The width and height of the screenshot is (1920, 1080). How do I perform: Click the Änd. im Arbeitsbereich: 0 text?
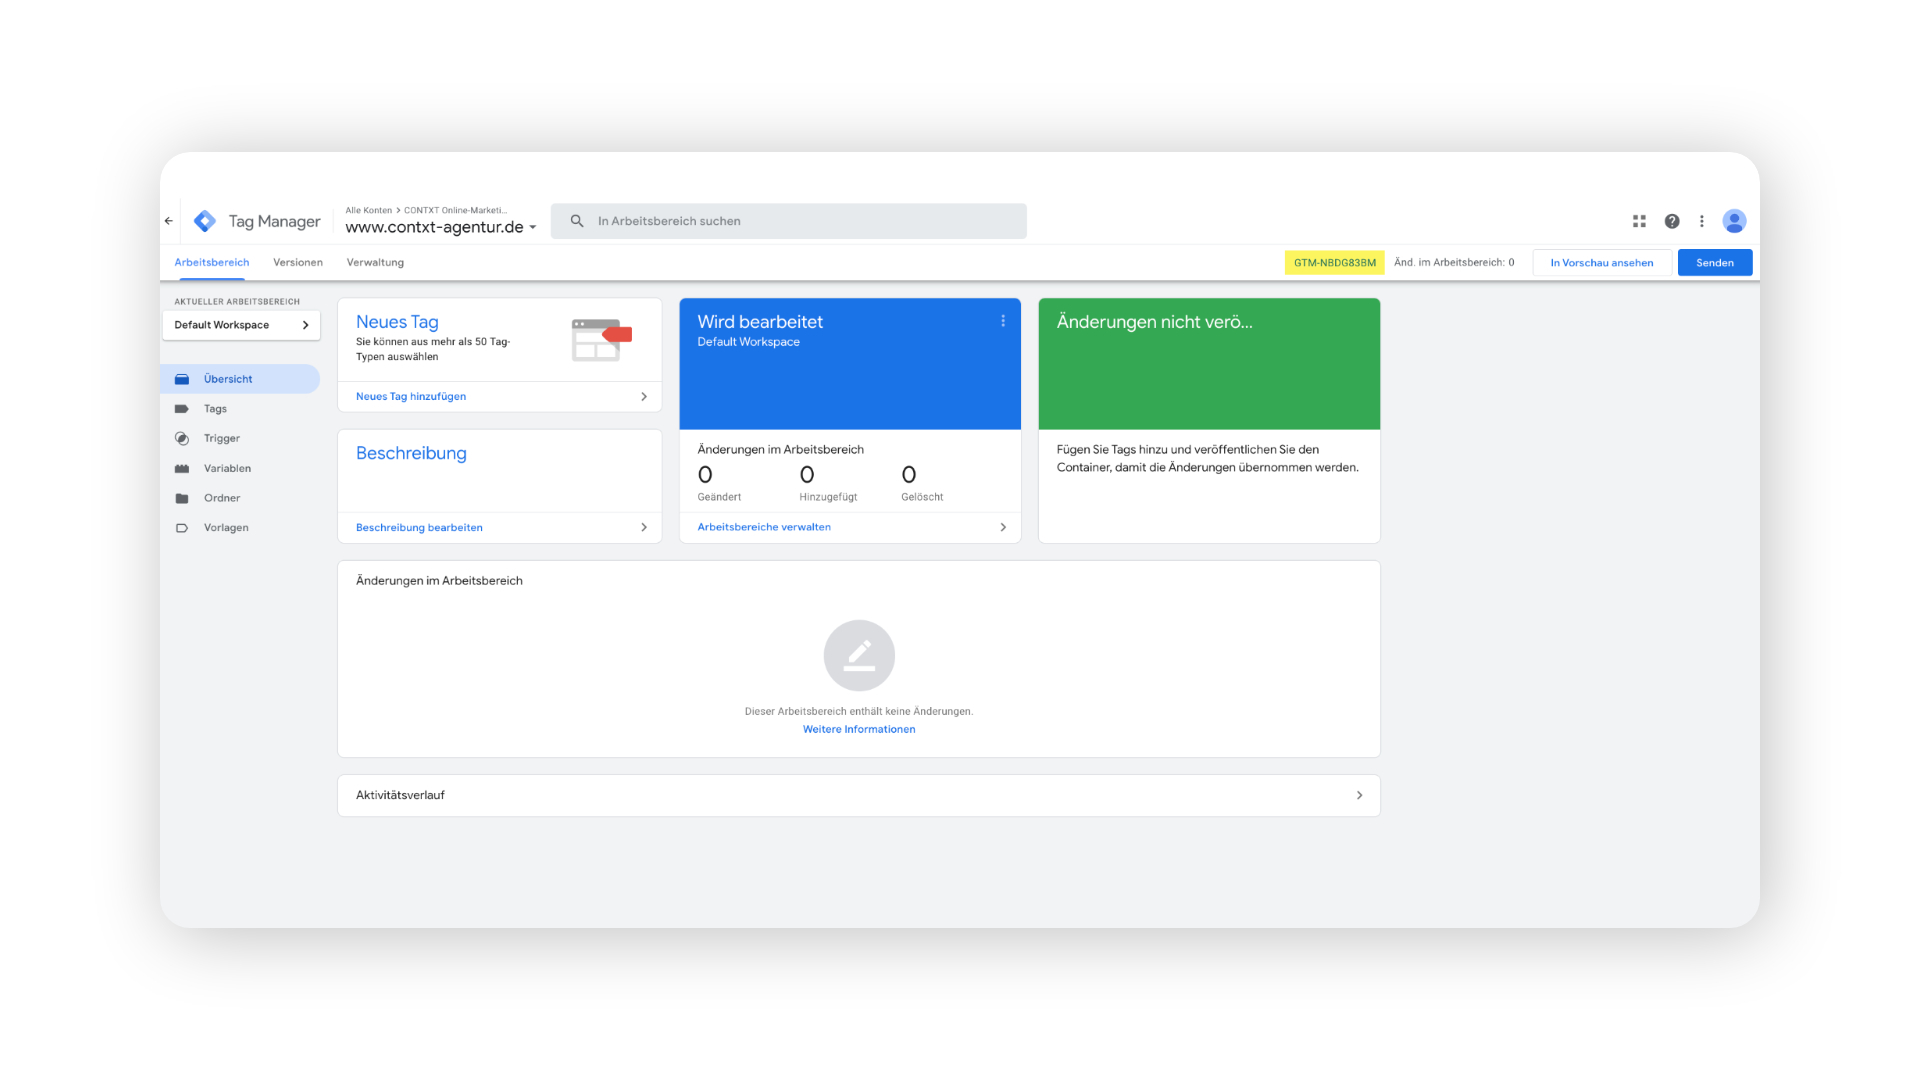(x=1454, y=262)
